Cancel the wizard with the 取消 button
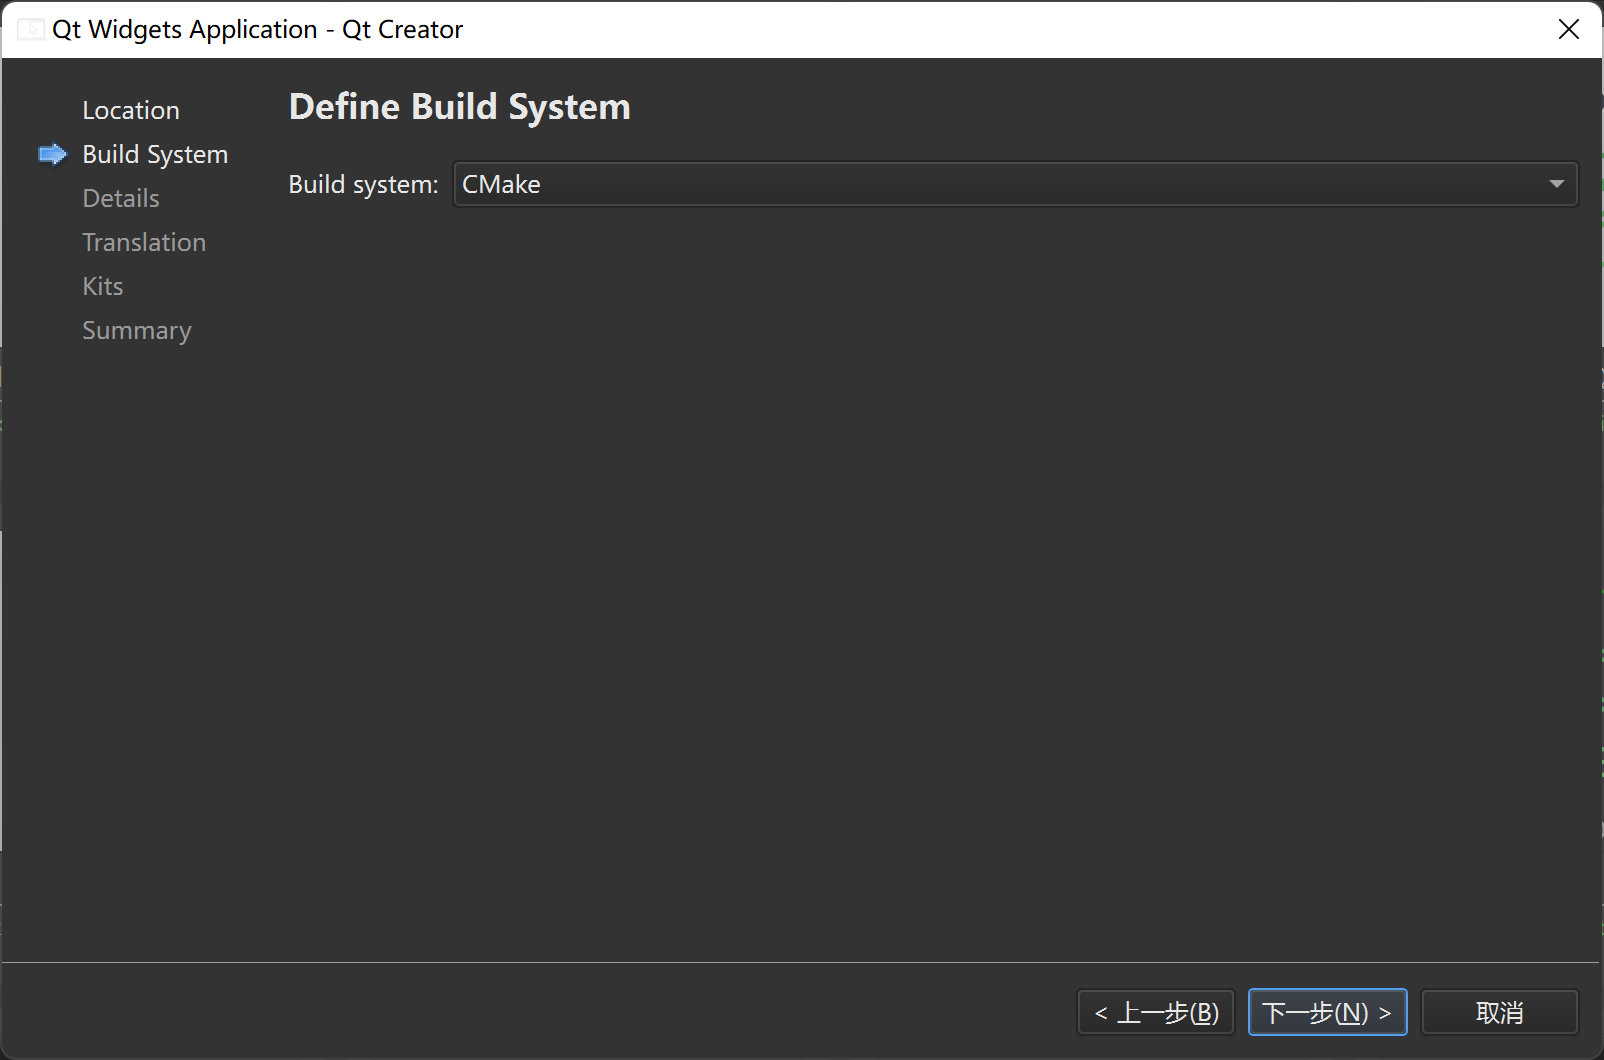 1499,1012
